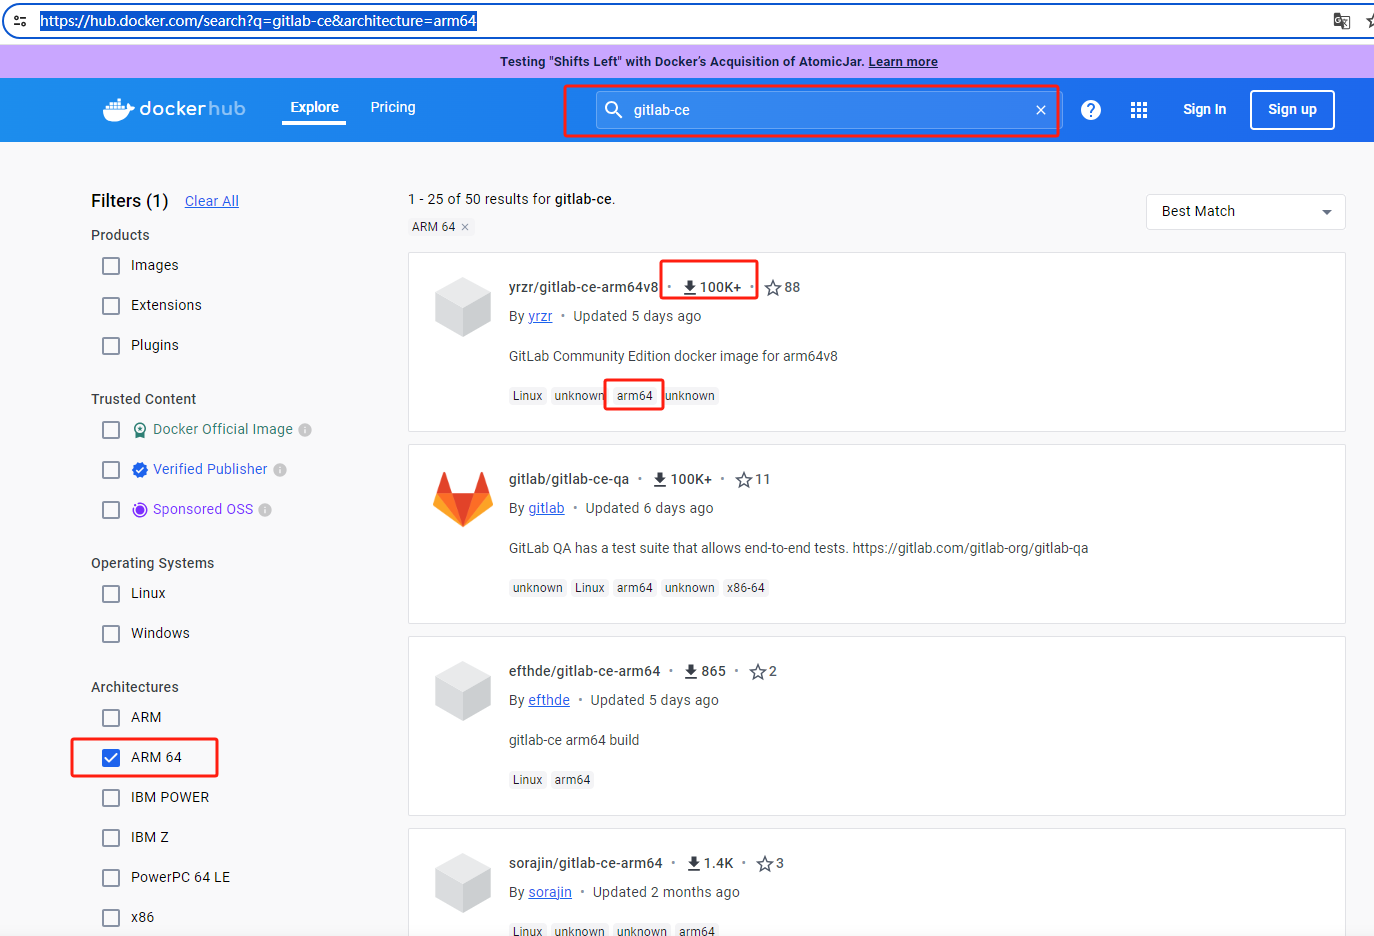Switch to the Pricing page
This screenshot has height=936, width=1374.
tap(392, 107)
